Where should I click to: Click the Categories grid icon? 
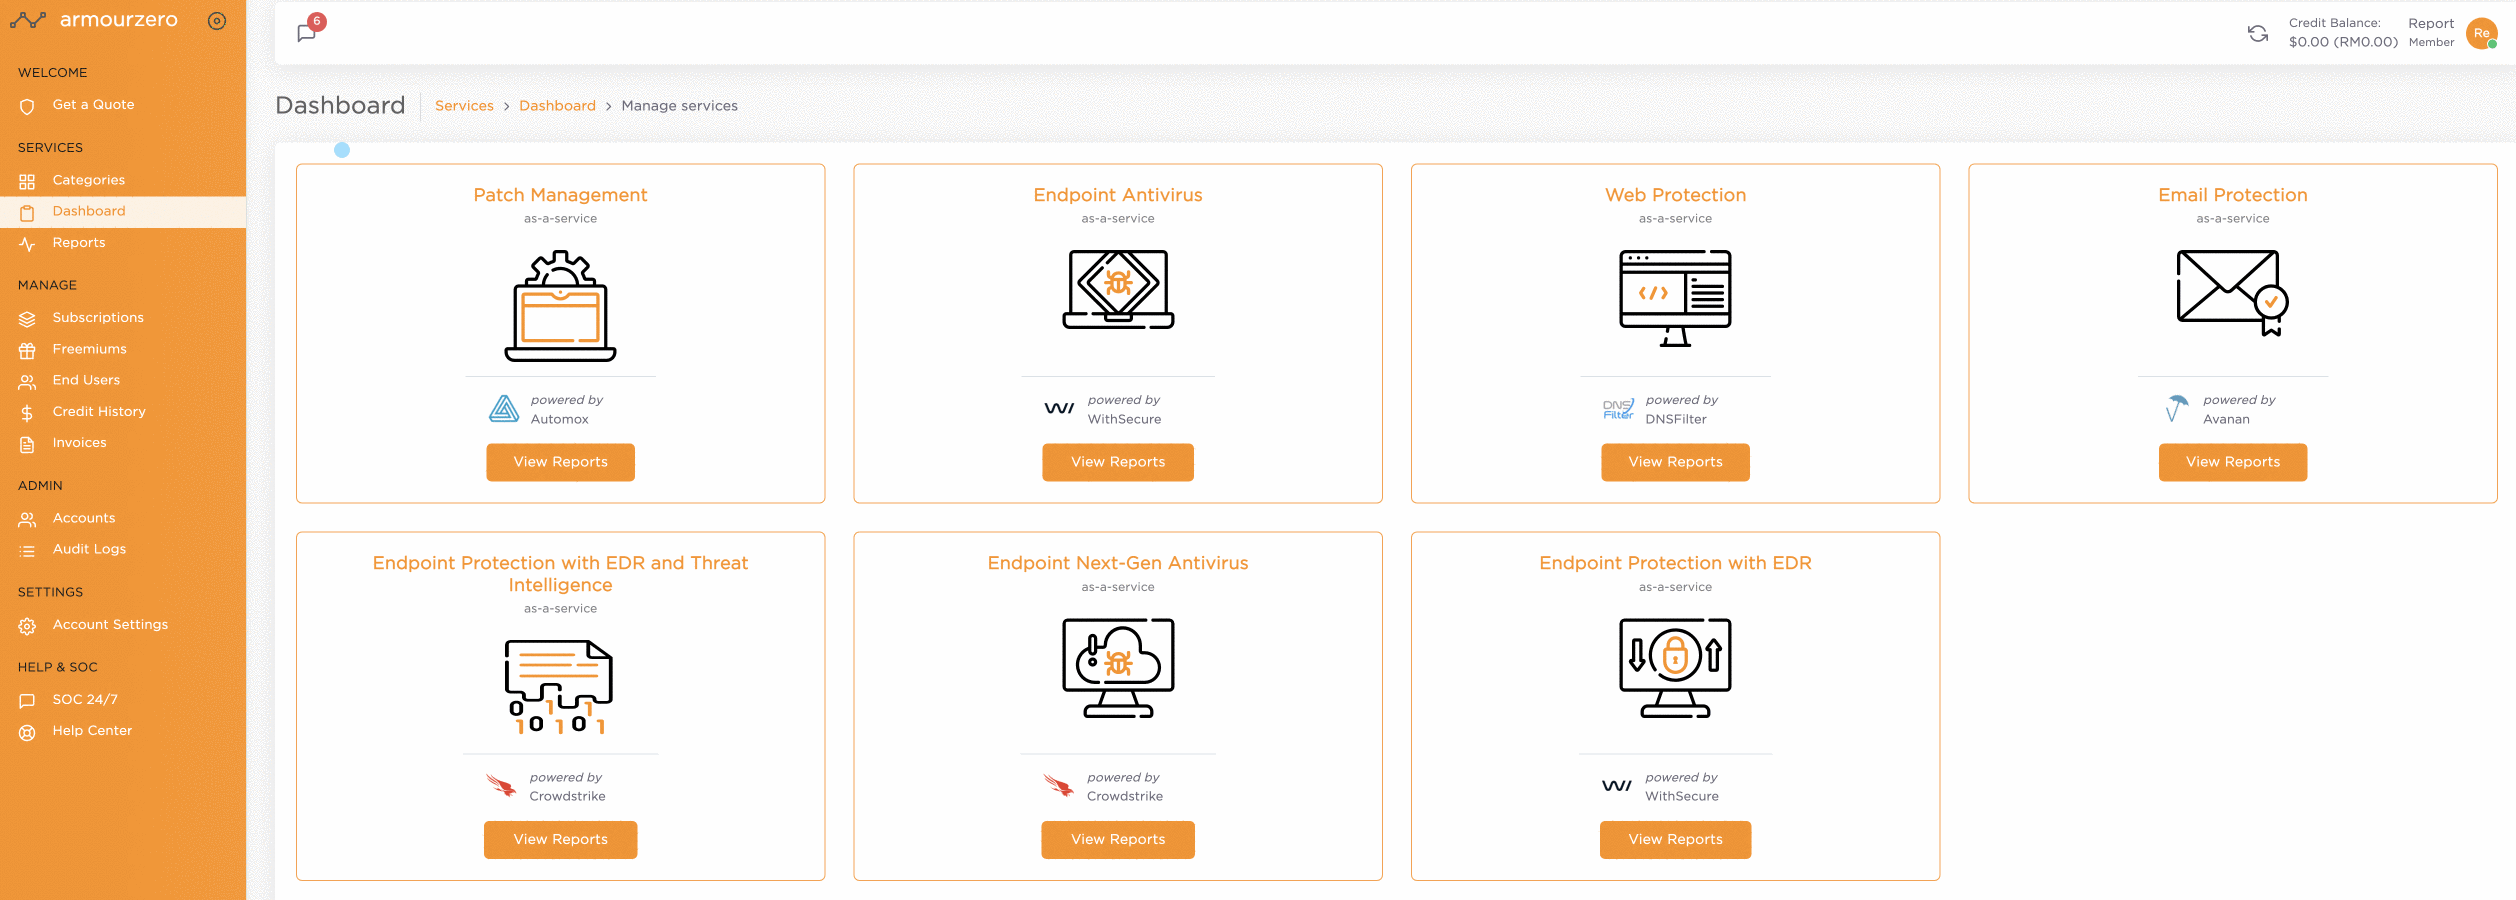coord(27,182)
